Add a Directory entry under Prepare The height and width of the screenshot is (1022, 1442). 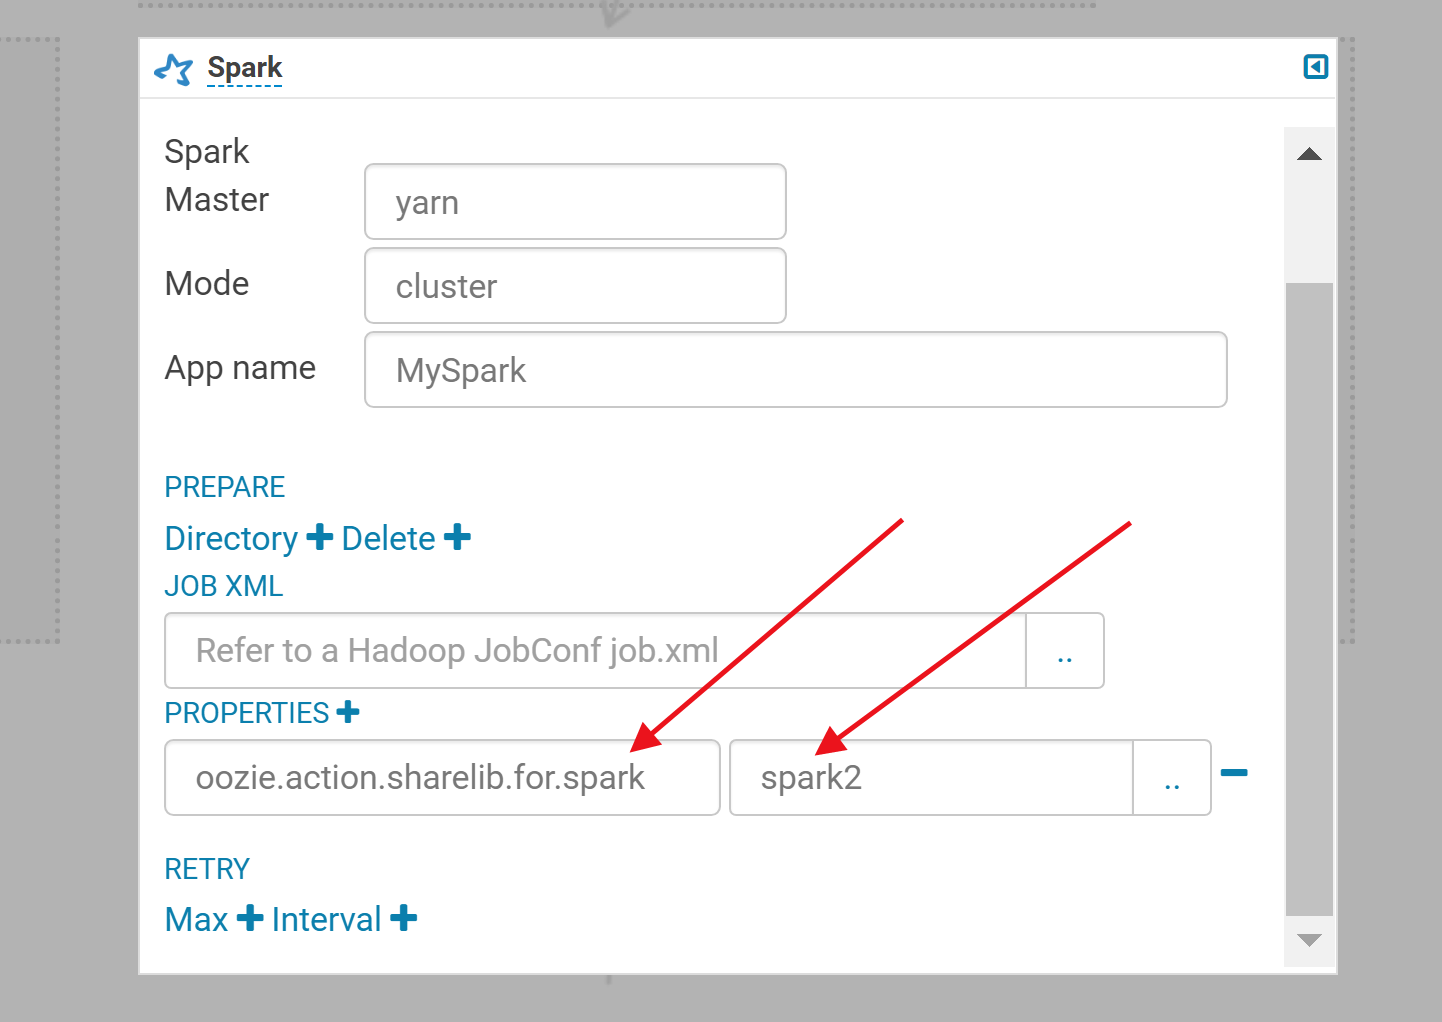[x=319, y=537]
